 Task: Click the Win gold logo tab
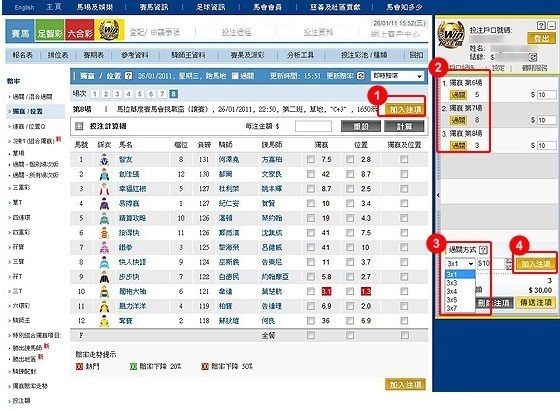(109, 31)
